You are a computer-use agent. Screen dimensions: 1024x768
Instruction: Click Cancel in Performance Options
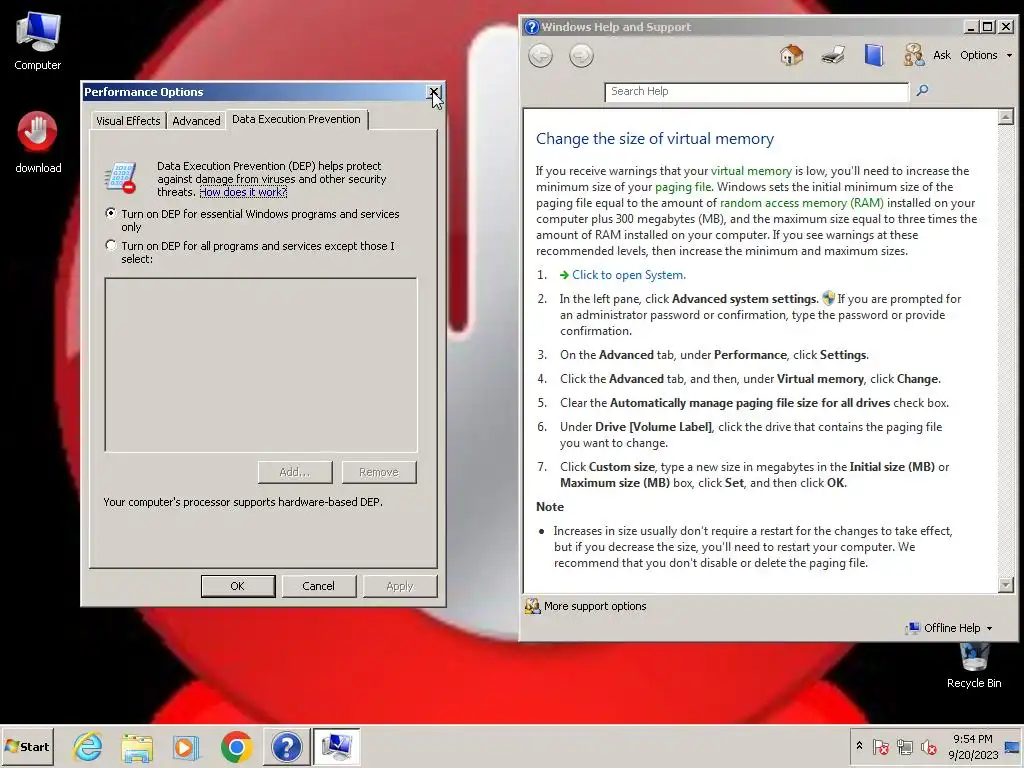(319, 586)
